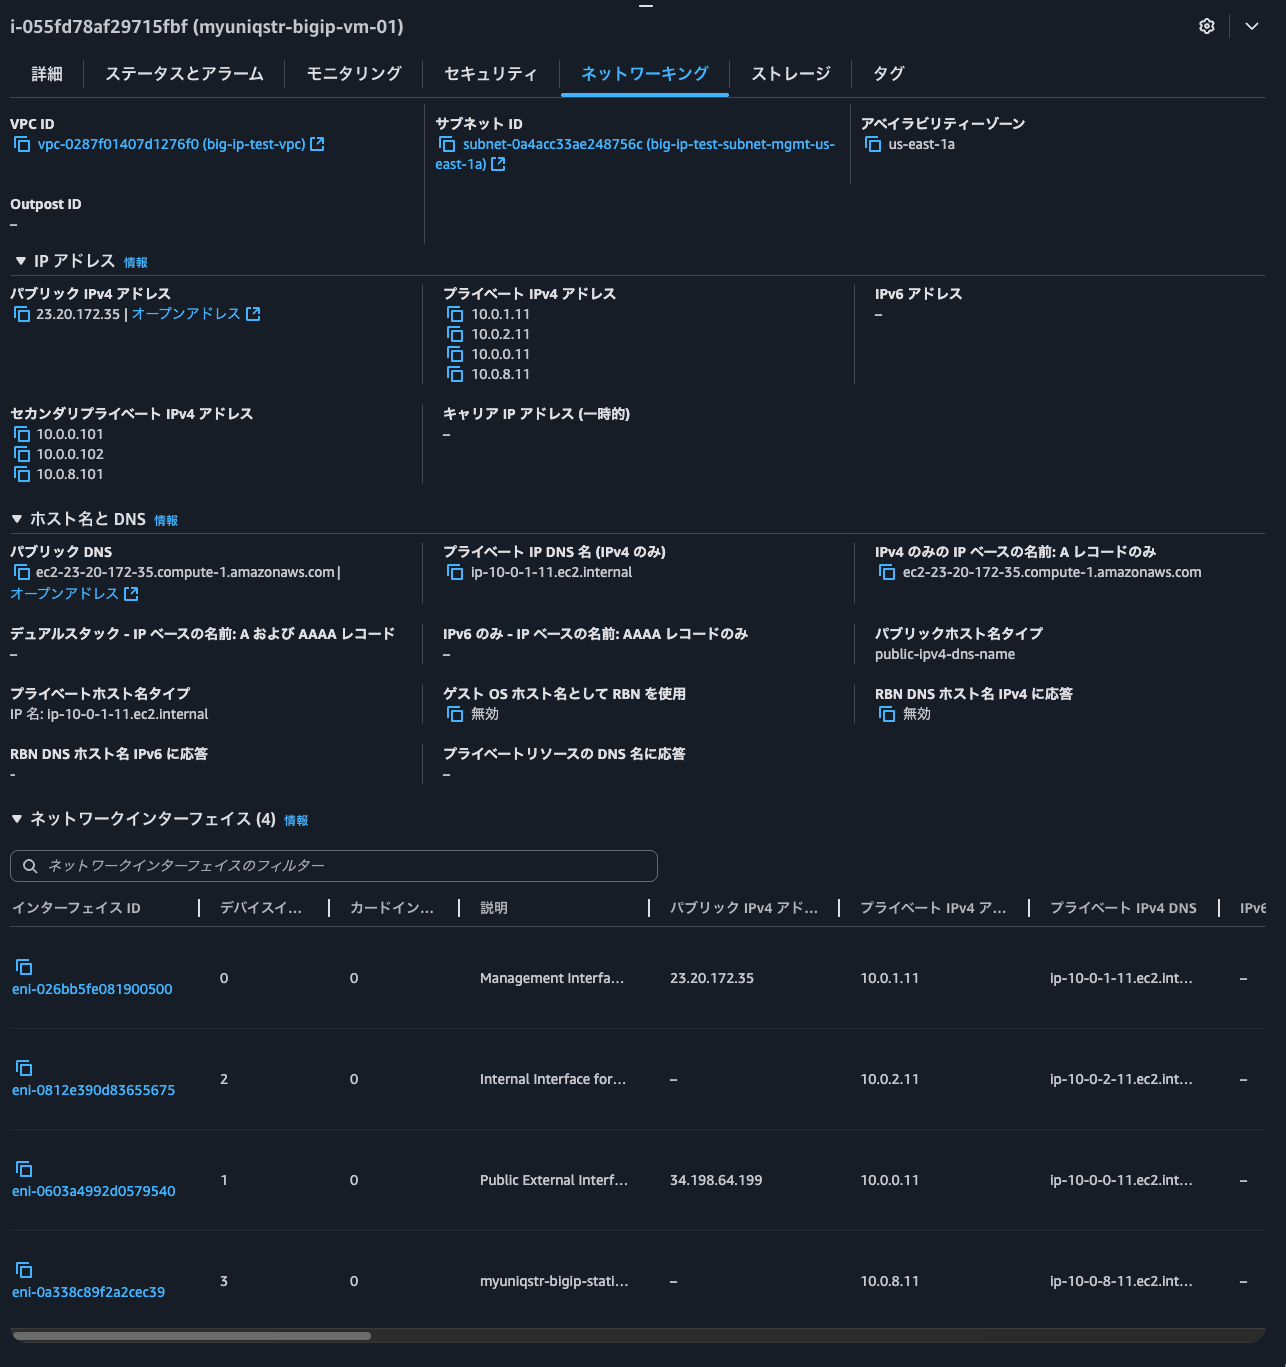Click the table horizontal scrollbar
Screen dimensions: 1286x1367
tap(191, 1336)
